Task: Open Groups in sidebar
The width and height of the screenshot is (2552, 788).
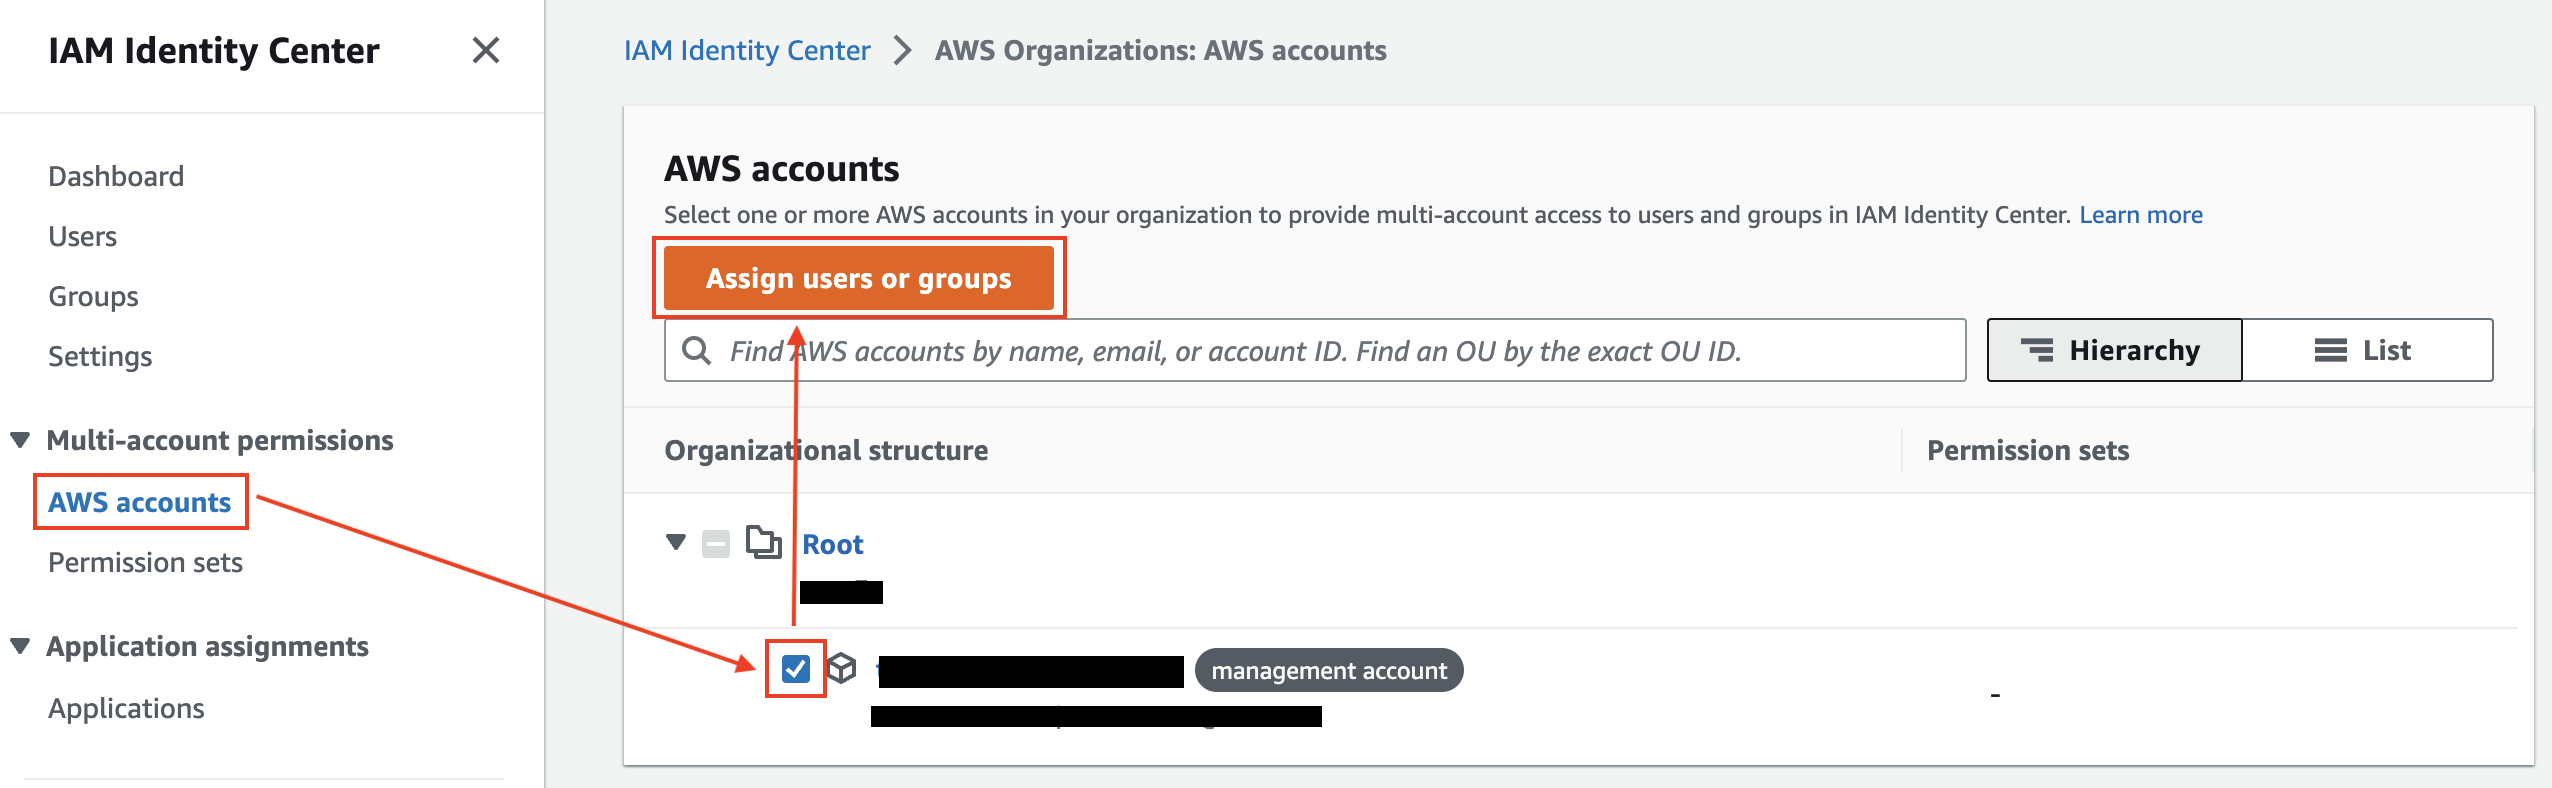Action: coord(94,296)
